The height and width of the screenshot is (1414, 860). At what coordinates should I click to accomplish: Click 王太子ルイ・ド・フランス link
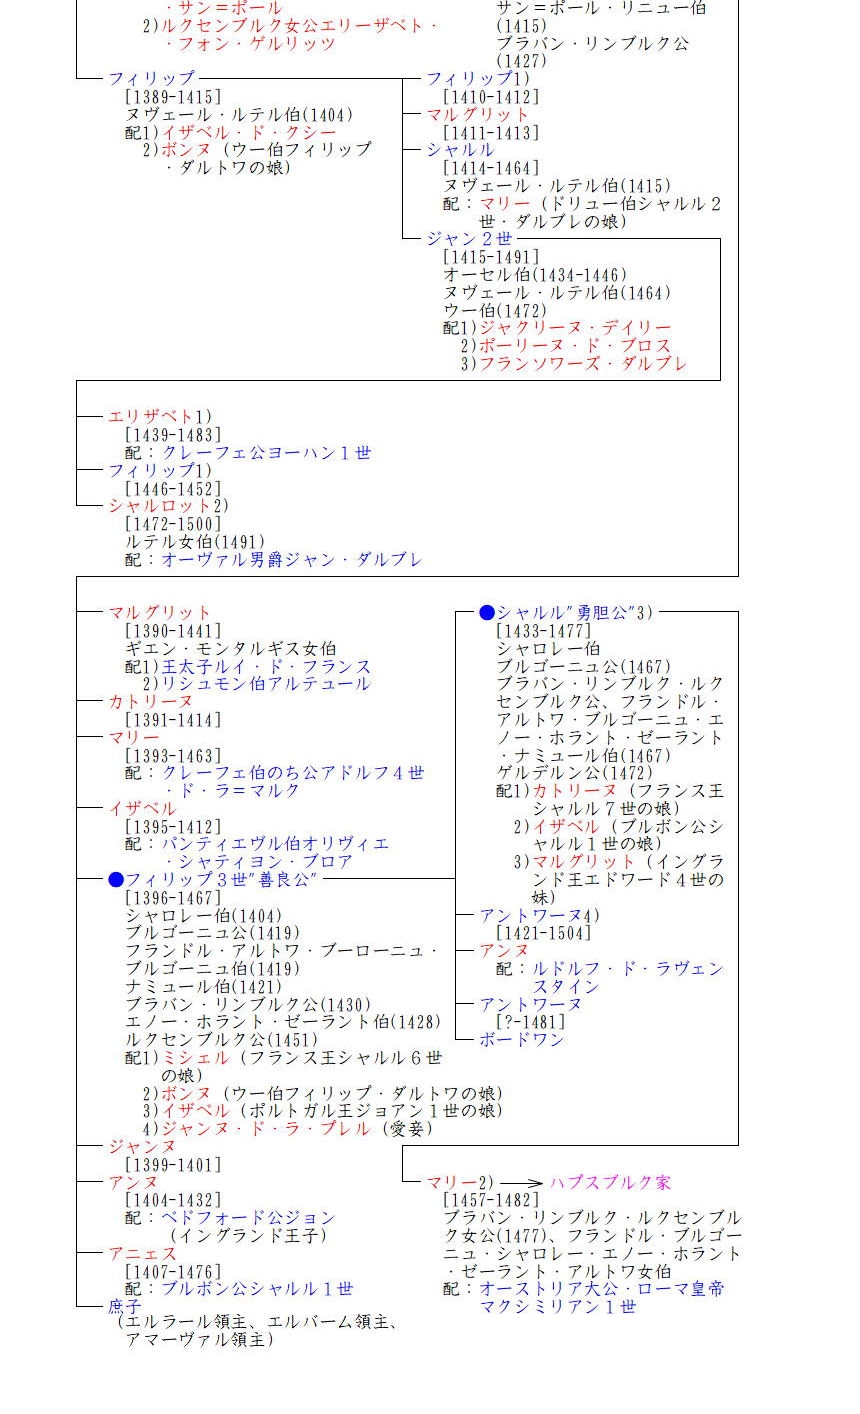coord(266,667)
